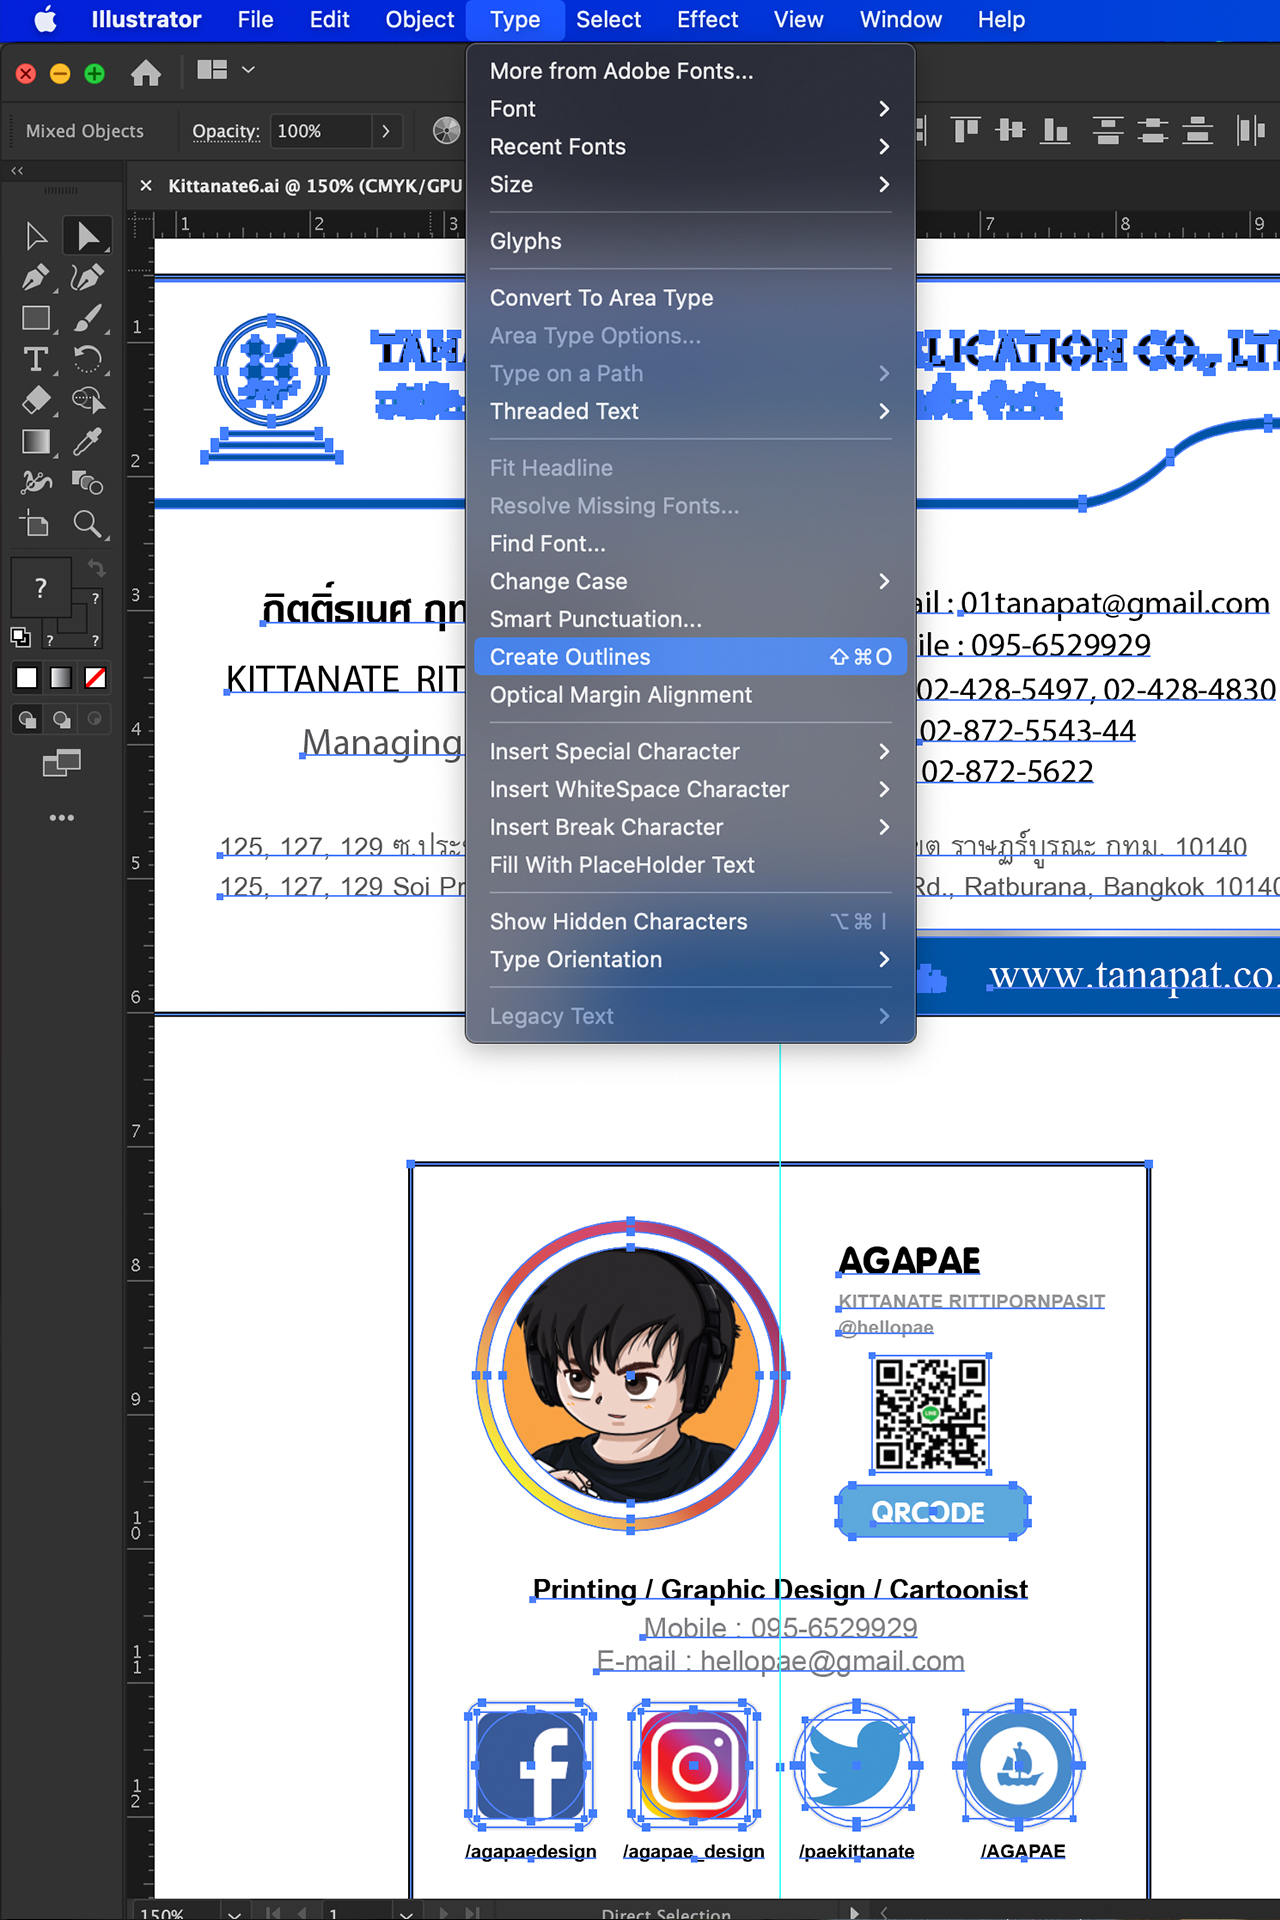Click the Home icon
Viewport: 1280px width, 1920px height.
(x=146, y=72)
